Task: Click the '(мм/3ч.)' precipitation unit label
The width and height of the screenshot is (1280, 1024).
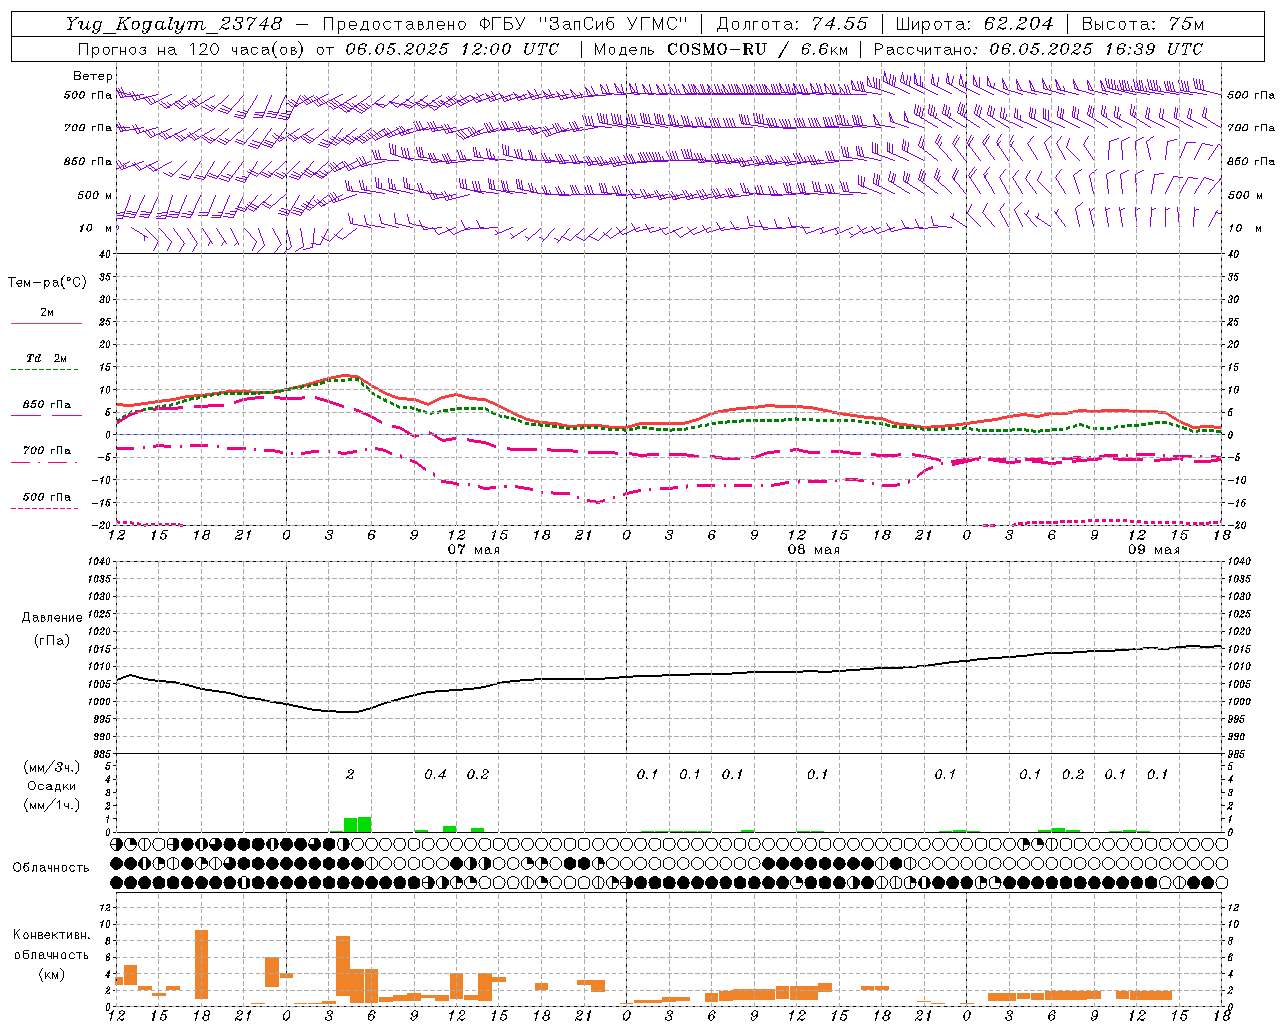Action: coord(52,767)
